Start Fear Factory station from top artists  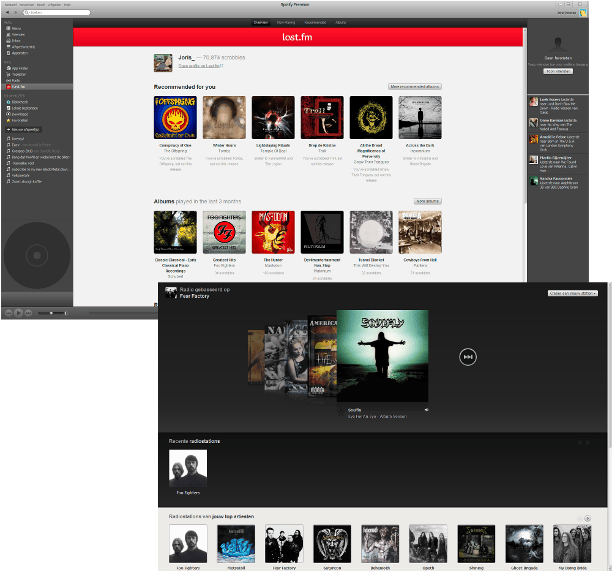[284, 544]
